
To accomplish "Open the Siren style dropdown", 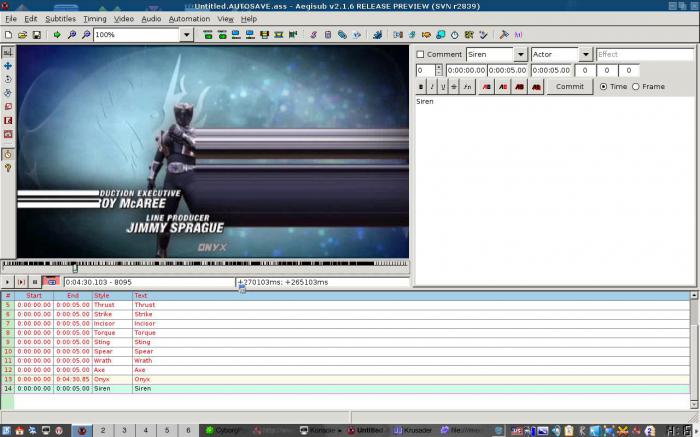I will [521, 54].
